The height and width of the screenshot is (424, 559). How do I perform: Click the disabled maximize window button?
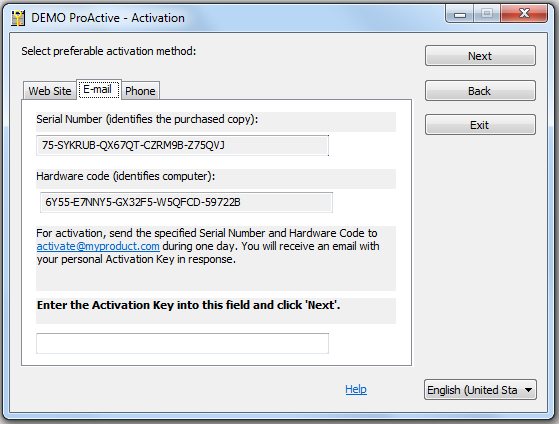pos(487,14)
